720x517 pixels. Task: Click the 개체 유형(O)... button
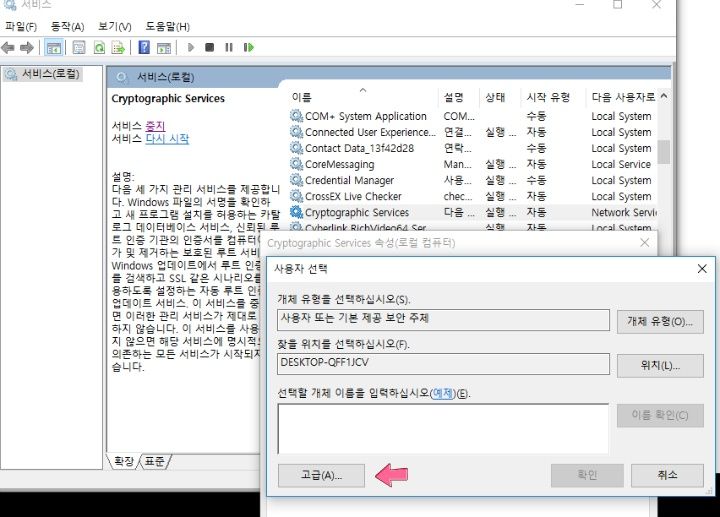[660, 321]
